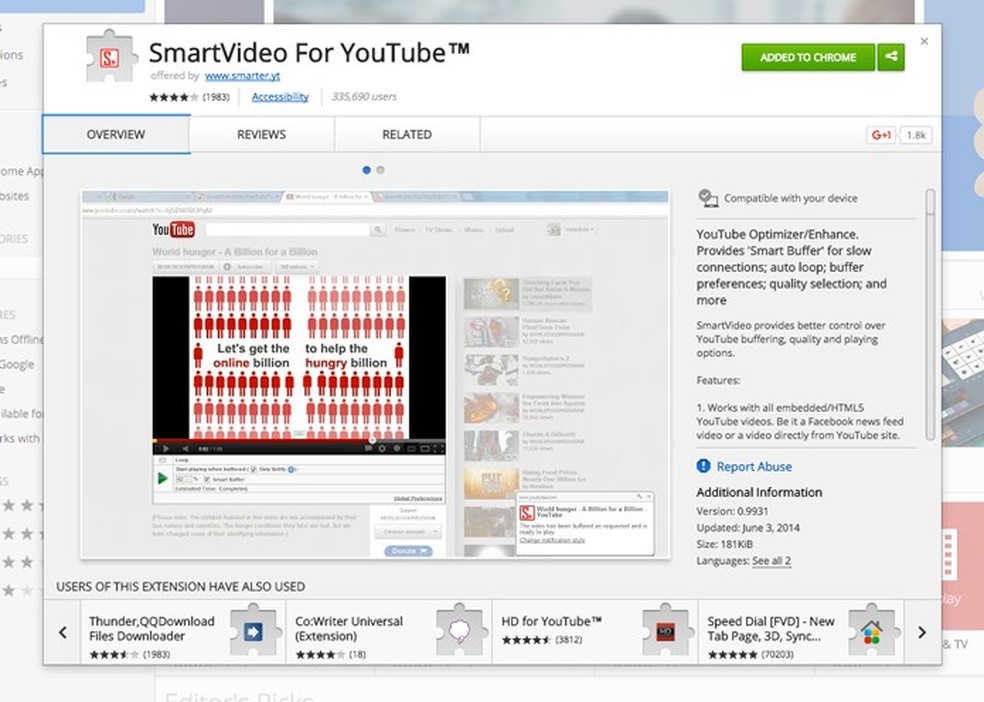The image size is (984, 702).
Task: Click the star rating with 1983 reviews
Action: coord(189,97)
